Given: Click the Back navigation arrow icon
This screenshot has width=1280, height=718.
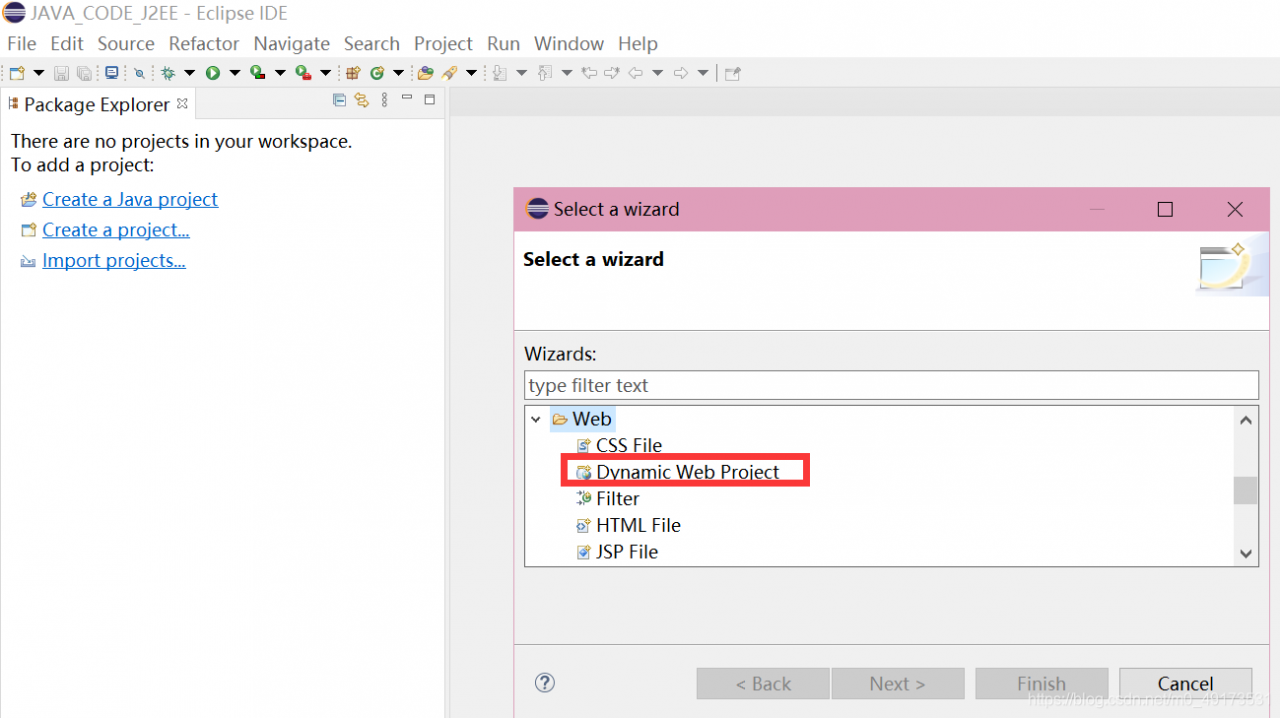Looking at the screenshot, I should [x=635, y=73].
